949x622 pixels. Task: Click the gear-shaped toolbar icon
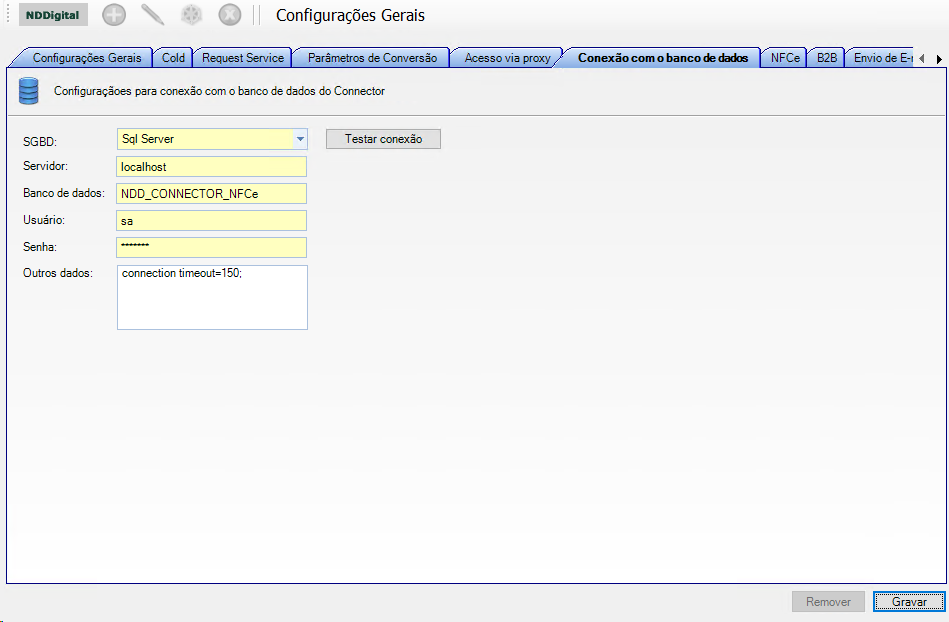tap(191, 15)
